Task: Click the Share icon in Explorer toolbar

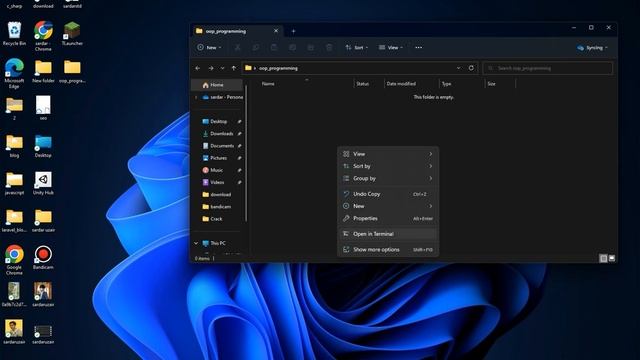Action: coord(311,48)
